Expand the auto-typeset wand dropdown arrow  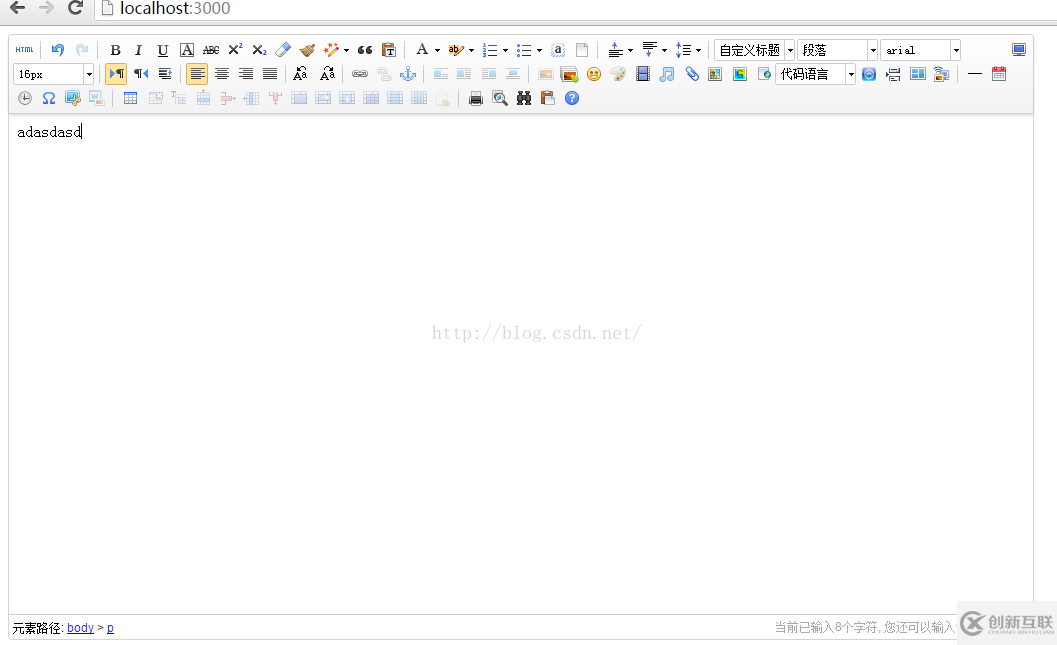coord(346,51)
